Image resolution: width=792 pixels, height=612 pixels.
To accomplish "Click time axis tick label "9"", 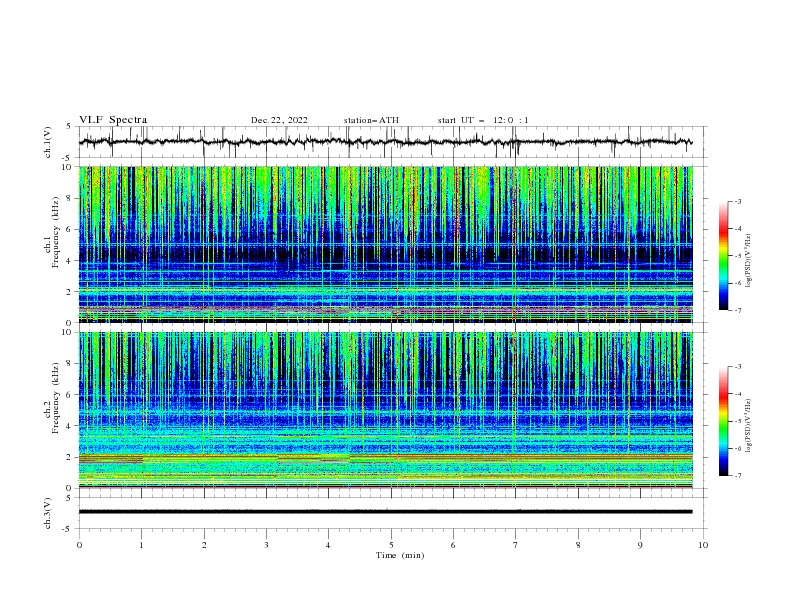I will point(640,545).
